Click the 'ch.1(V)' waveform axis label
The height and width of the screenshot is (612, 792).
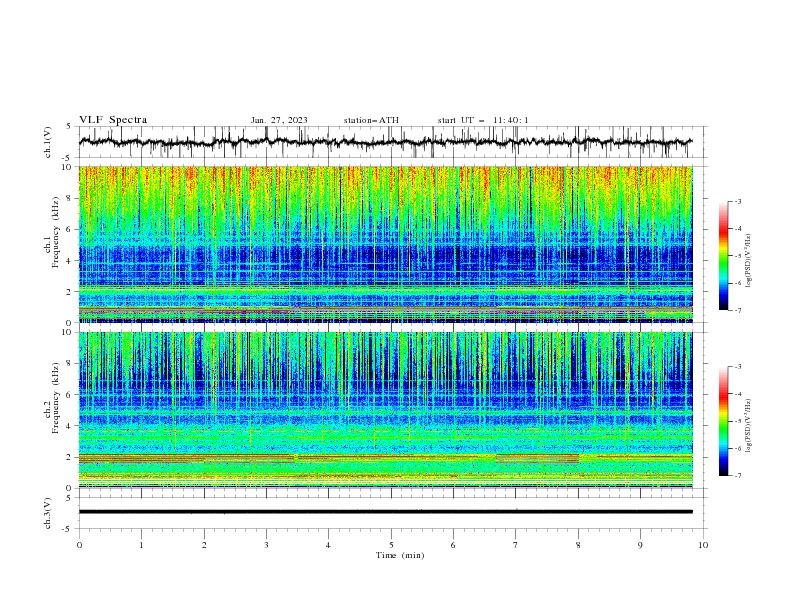pyautogui.click(x=48, y=142)
